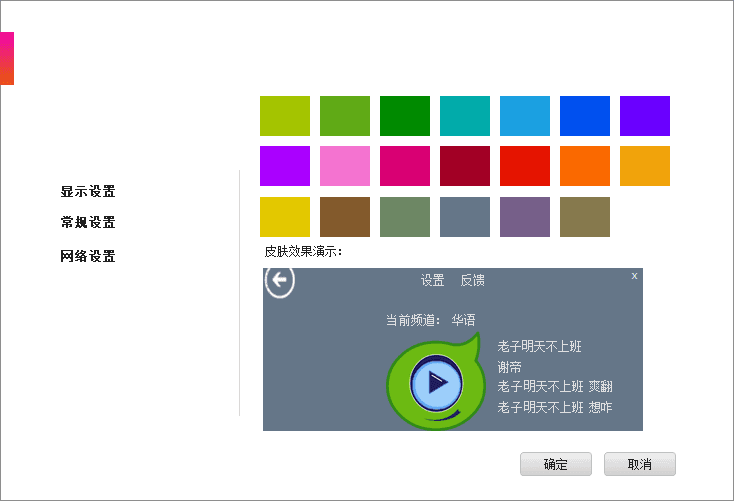Choose the pink skin color swatch
The height and width of the screenshot is (501, 734).
[x=345, y=166]
